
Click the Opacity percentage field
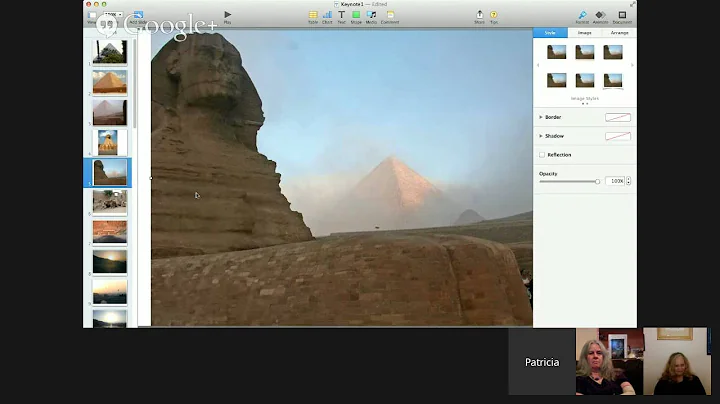pyautogui.click(x=615, y=181)
